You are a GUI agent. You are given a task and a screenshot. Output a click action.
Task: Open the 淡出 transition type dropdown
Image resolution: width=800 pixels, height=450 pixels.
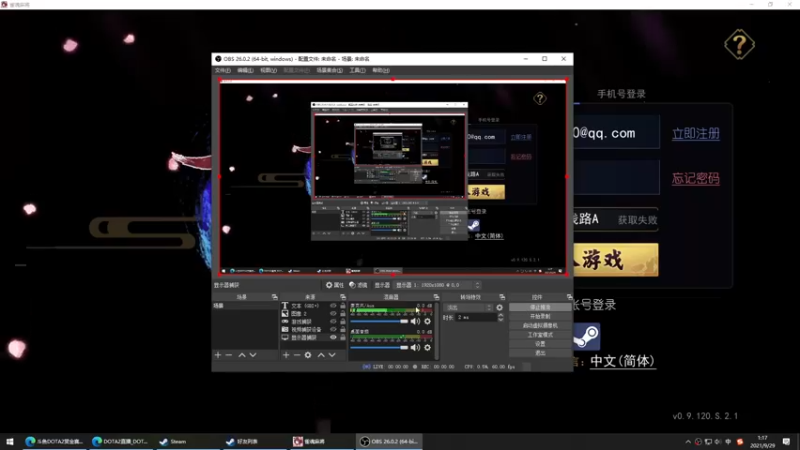[468, 308]
